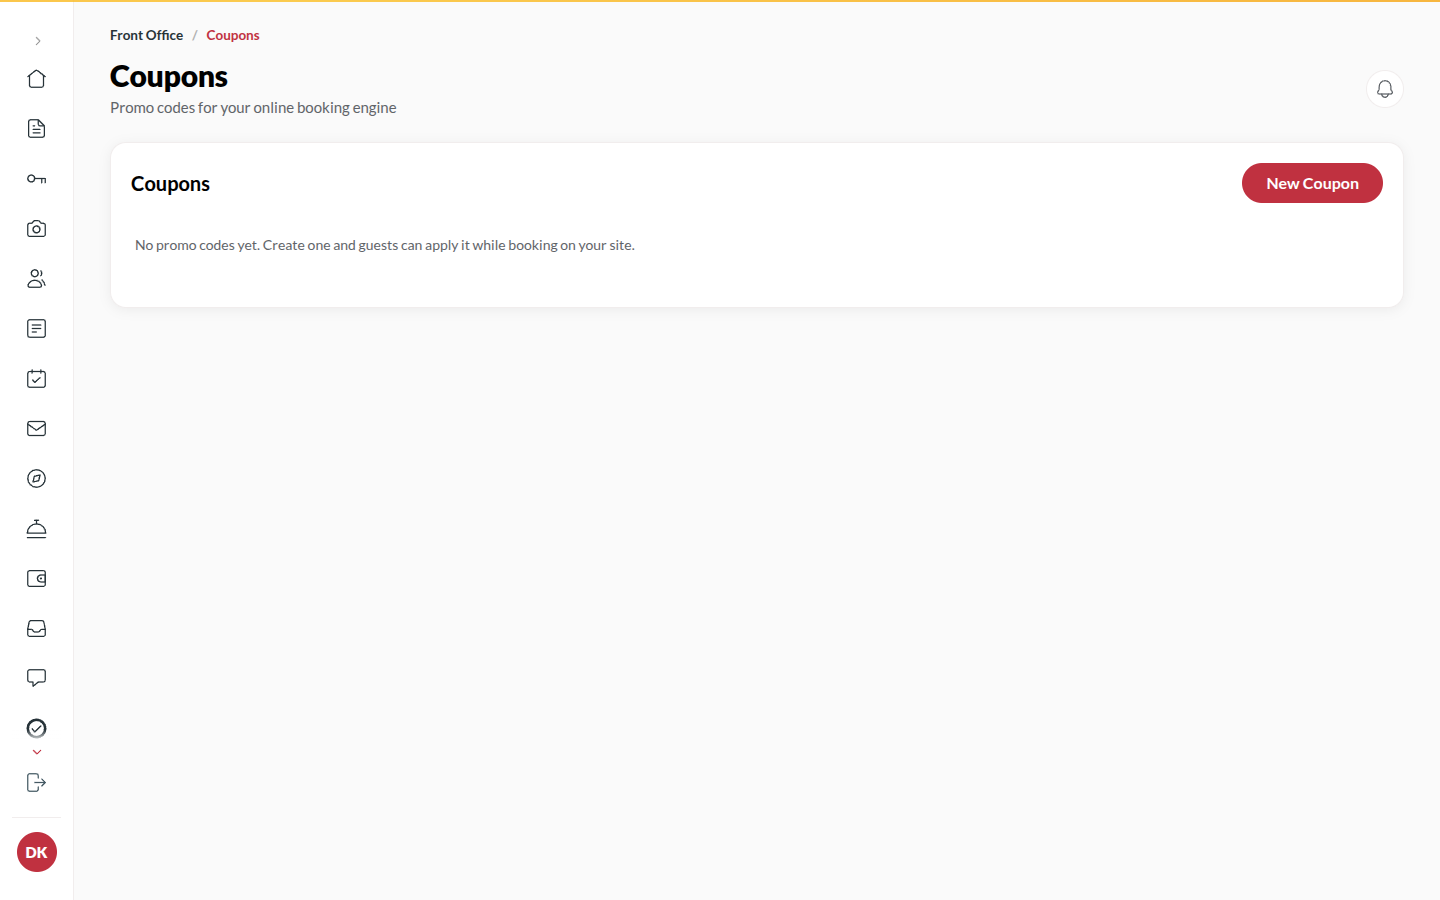
Task: Open notifications bell icon
Action: pos(1385,89)
